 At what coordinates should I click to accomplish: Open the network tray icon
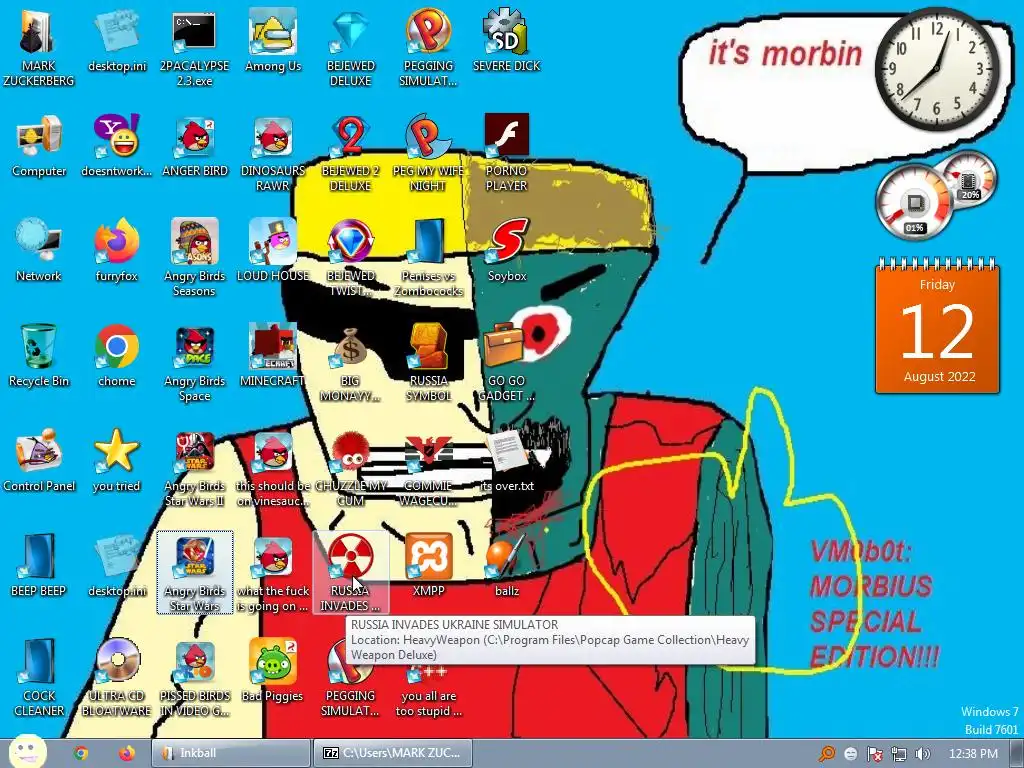[899, 754]
